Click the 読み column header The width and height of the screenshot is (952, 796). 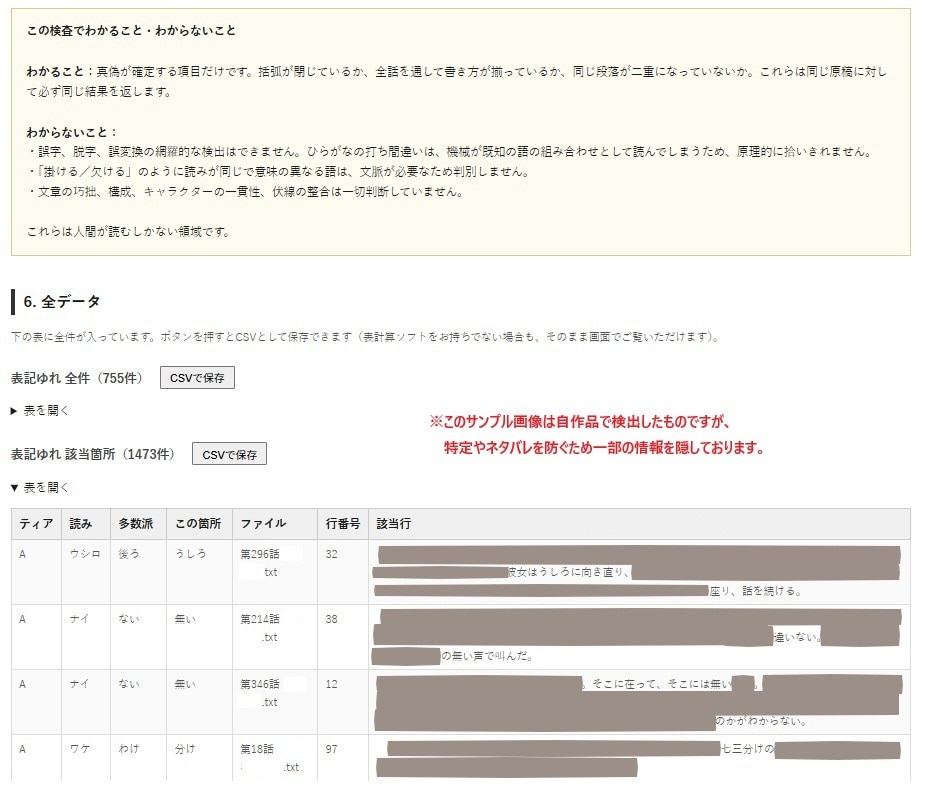pyautogui.click(x=86, y=523)
